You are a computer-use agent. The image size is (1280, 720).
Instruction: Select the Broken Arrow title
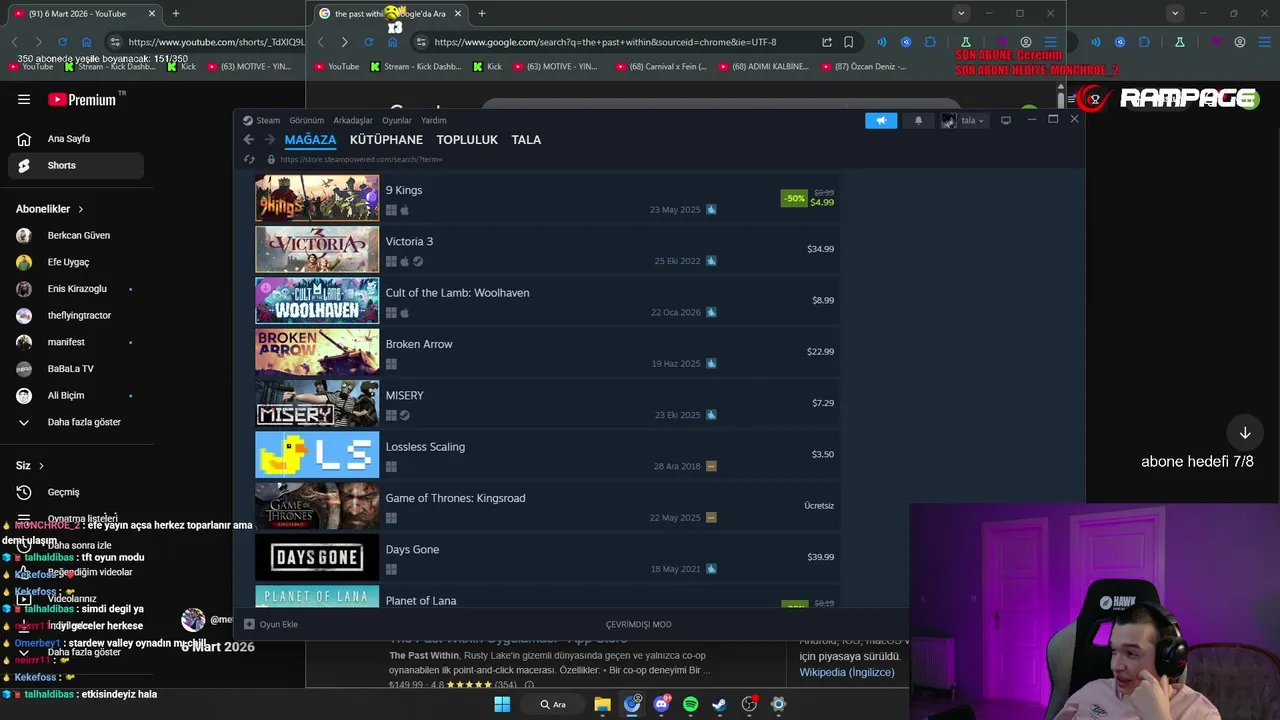point(419,344)
